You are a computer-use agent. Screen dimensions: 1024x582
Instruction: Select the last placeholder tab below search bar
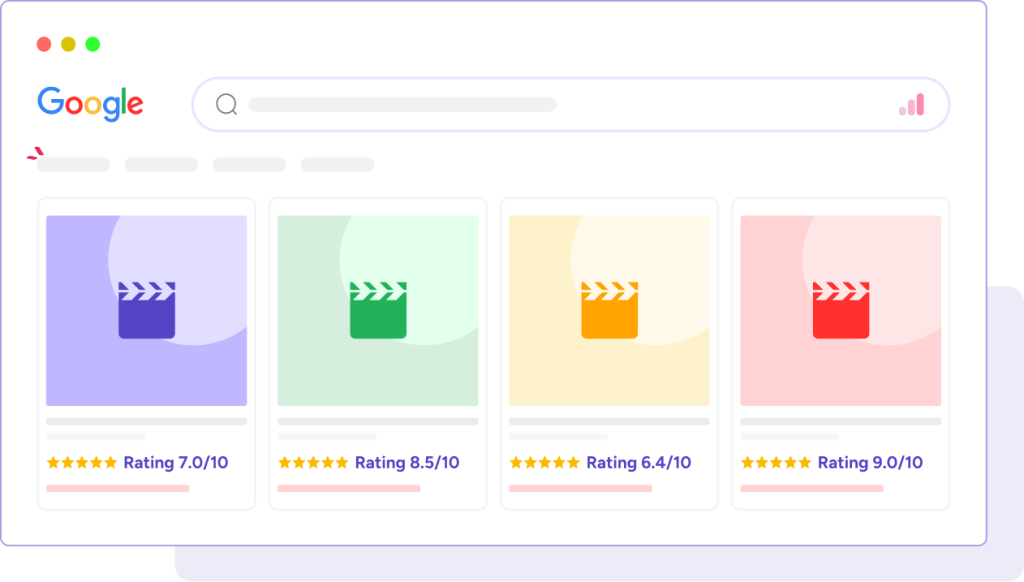point(337,165)
